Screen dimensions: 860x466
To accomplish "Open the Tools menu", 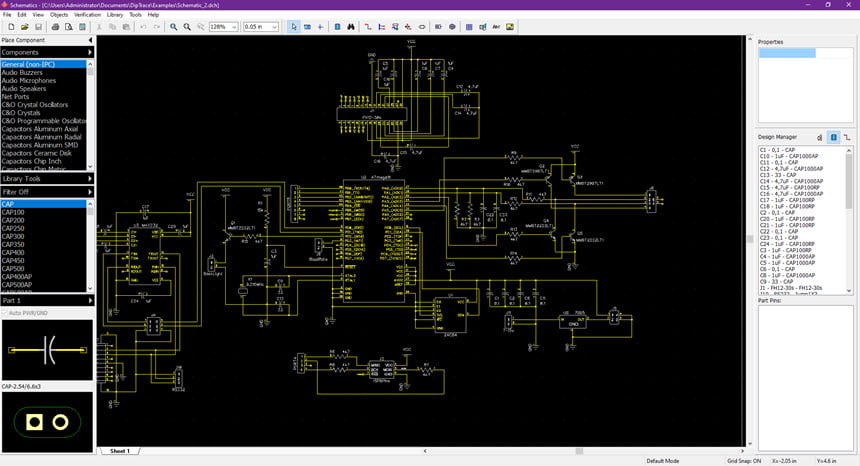I will pyautogui.click(x=135, y=15).
